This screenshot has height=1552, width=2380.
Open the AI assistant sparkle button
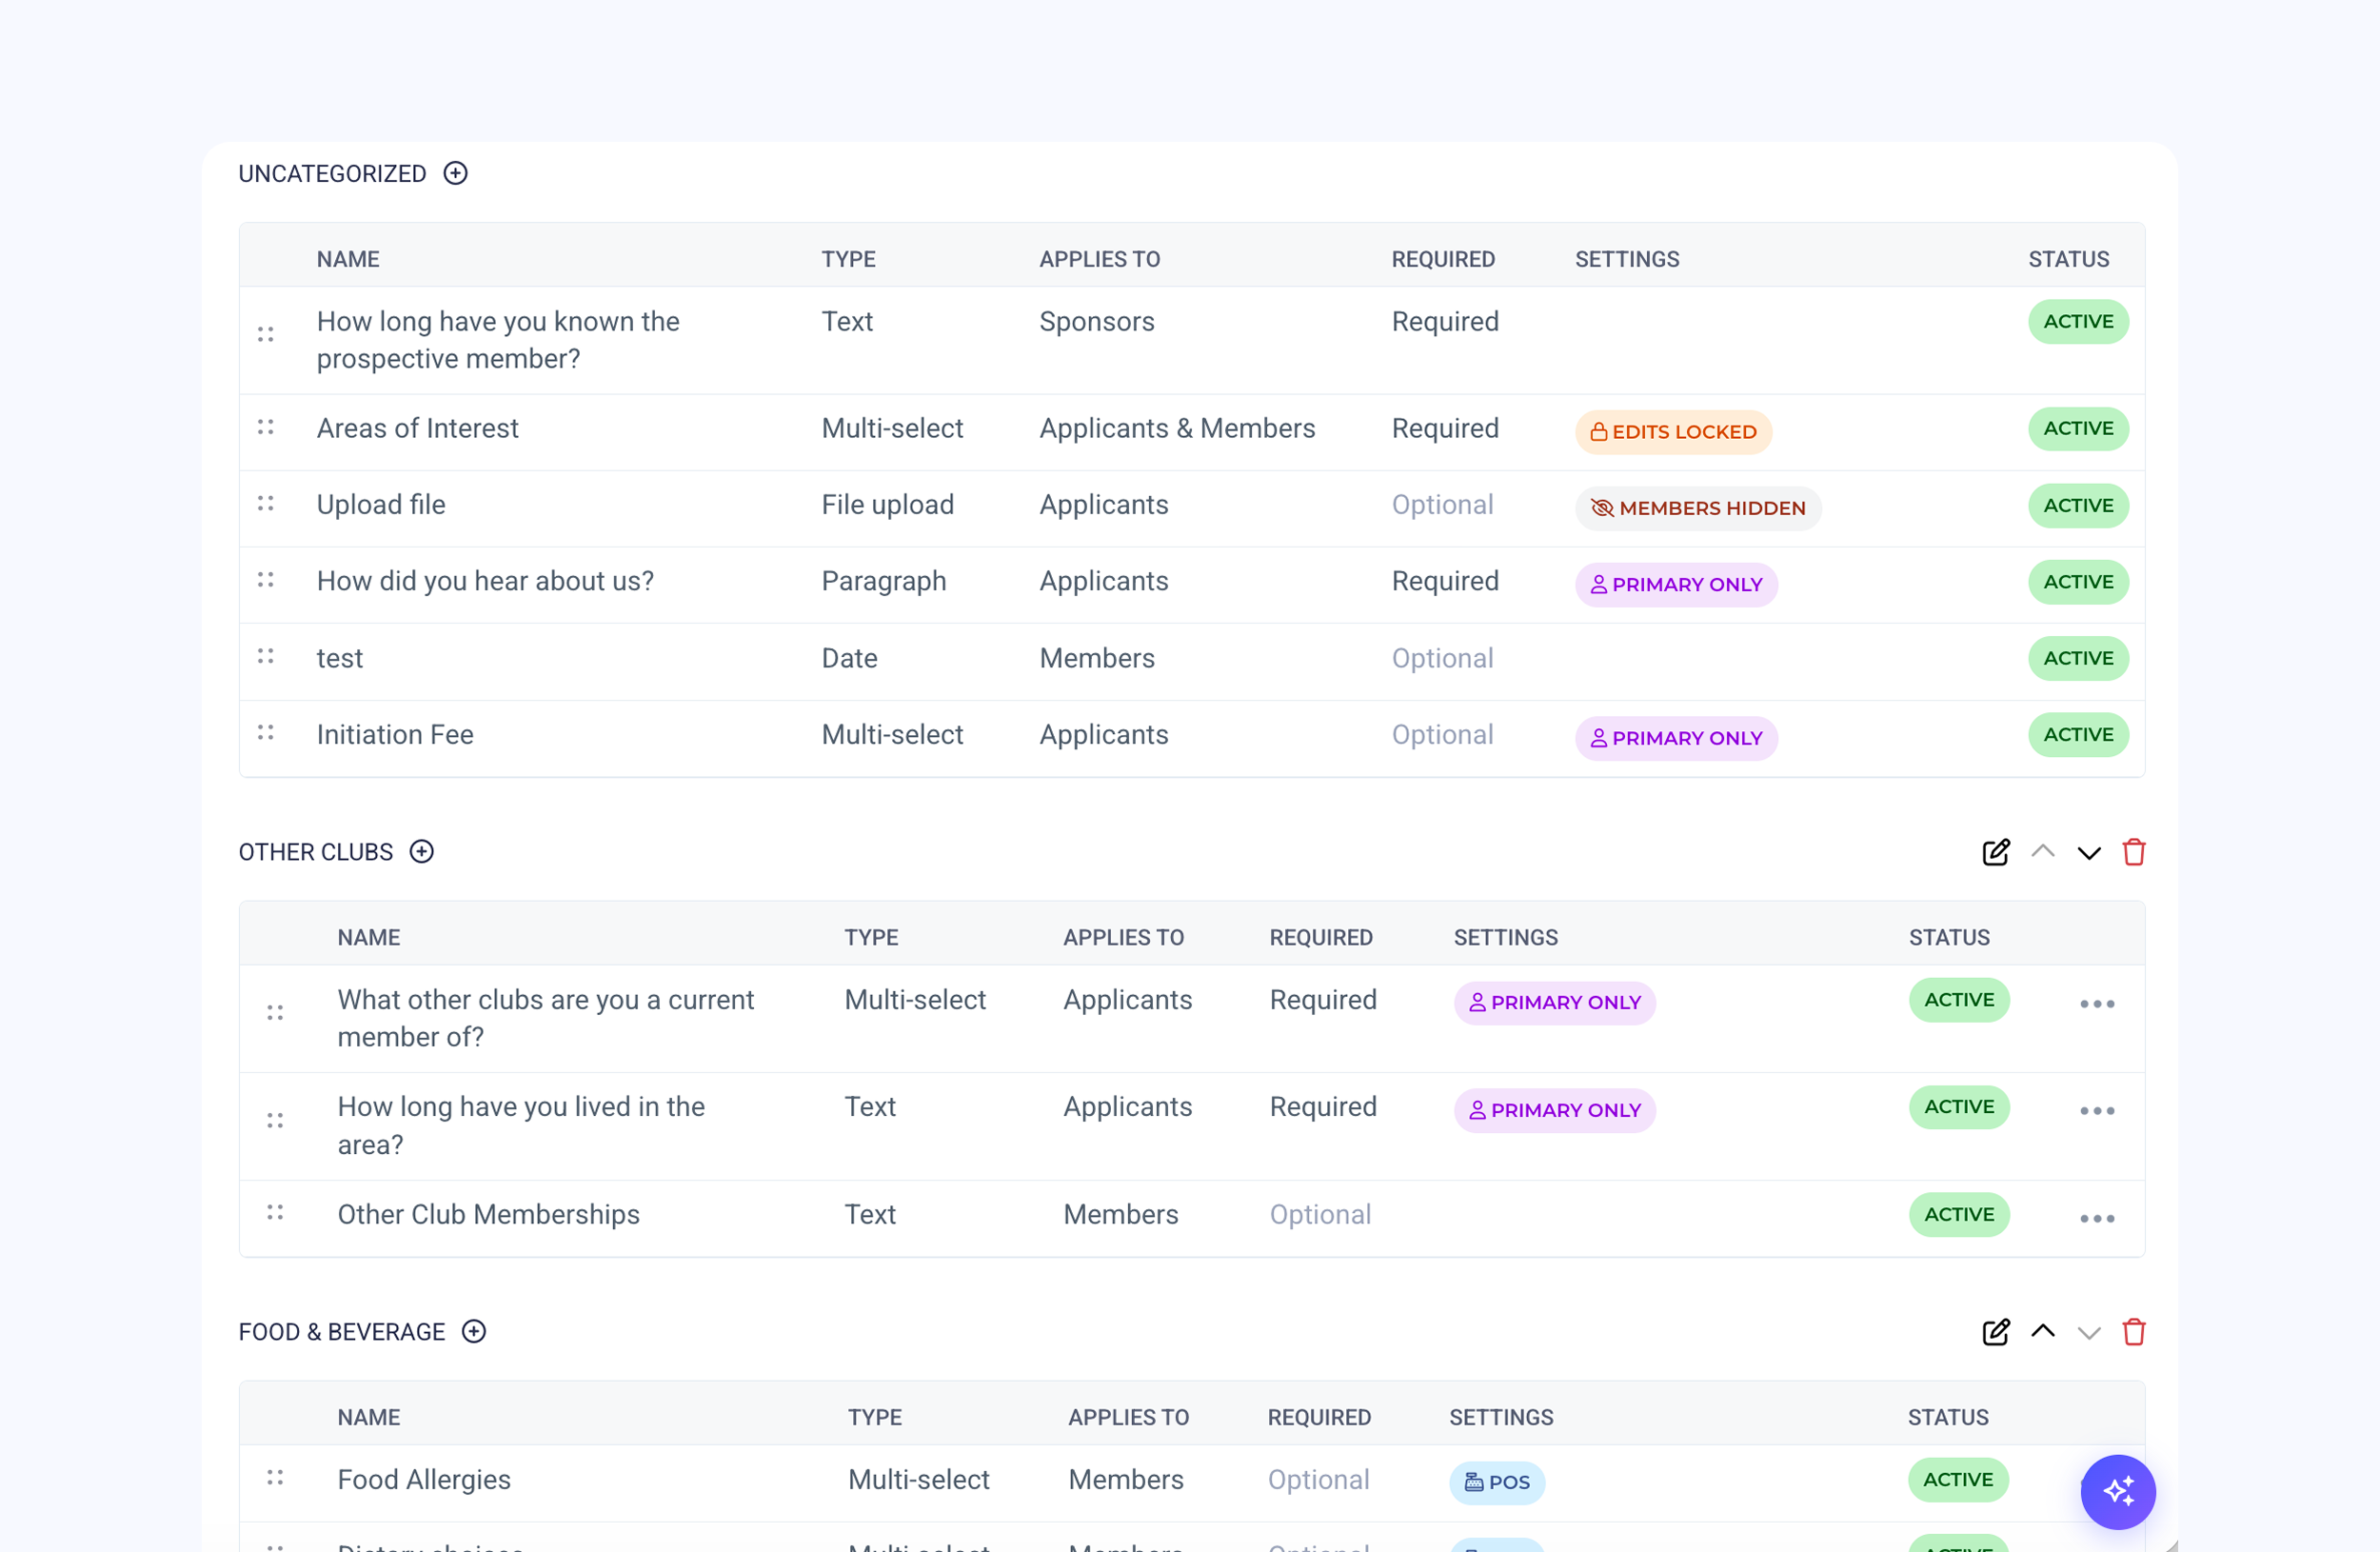point(2118,1492)
